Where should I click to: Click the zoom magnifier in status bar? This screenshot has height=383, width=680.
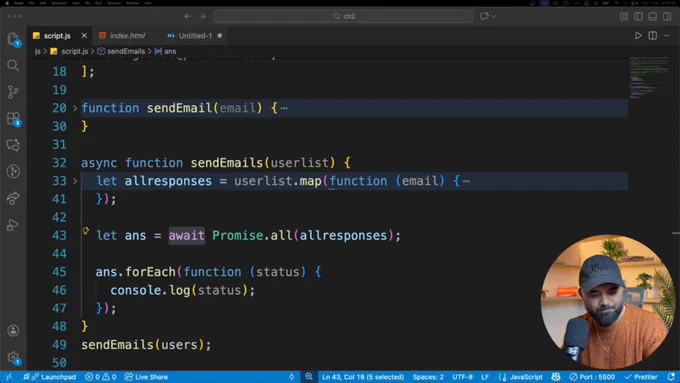point(309,376)
